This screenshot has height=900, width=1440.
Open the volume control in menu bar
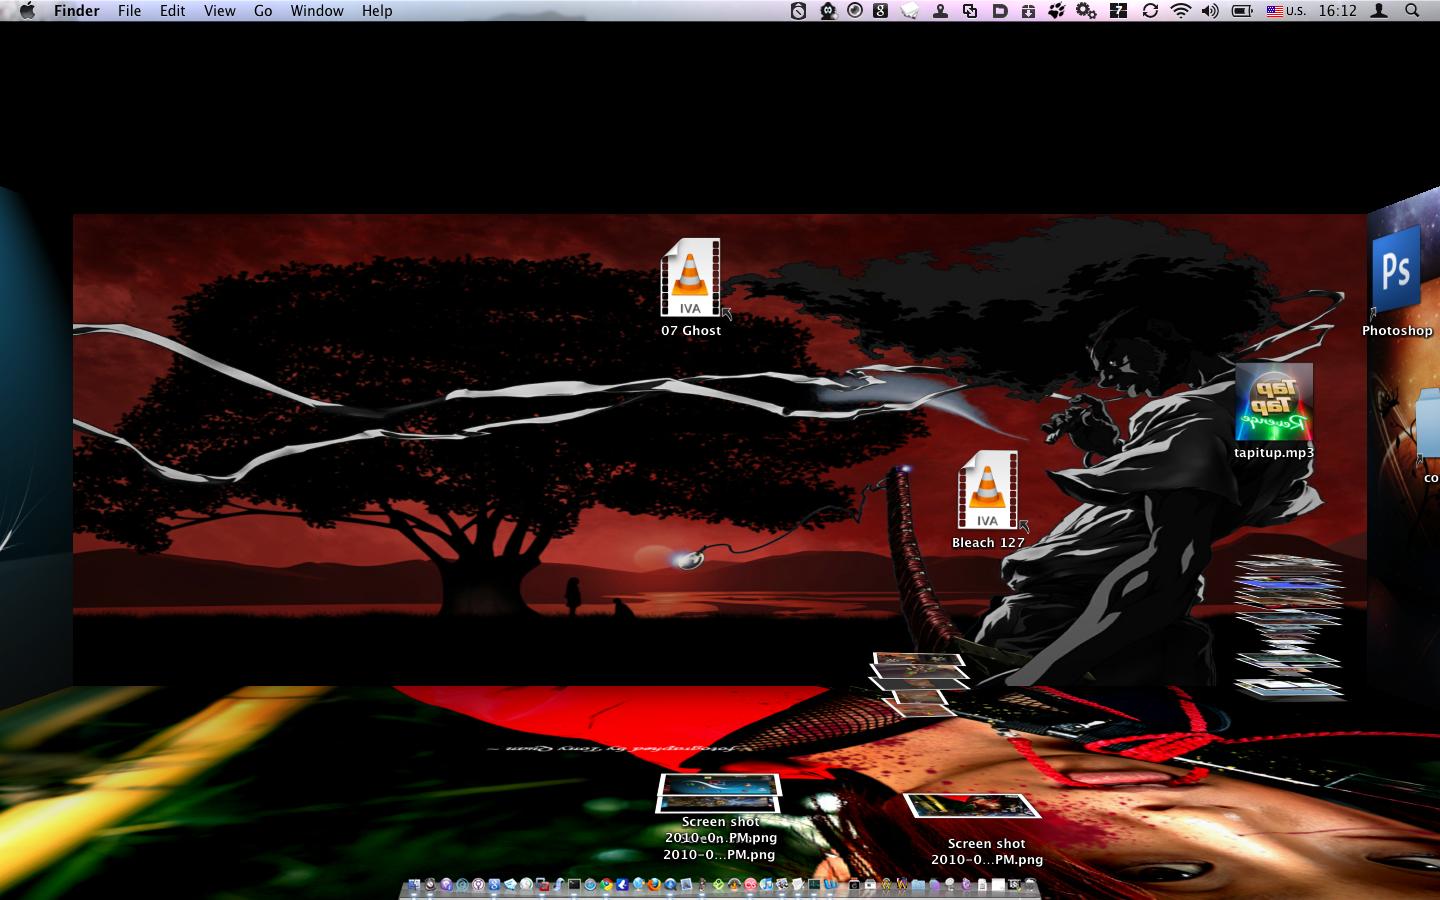(x=1210, y=11)
